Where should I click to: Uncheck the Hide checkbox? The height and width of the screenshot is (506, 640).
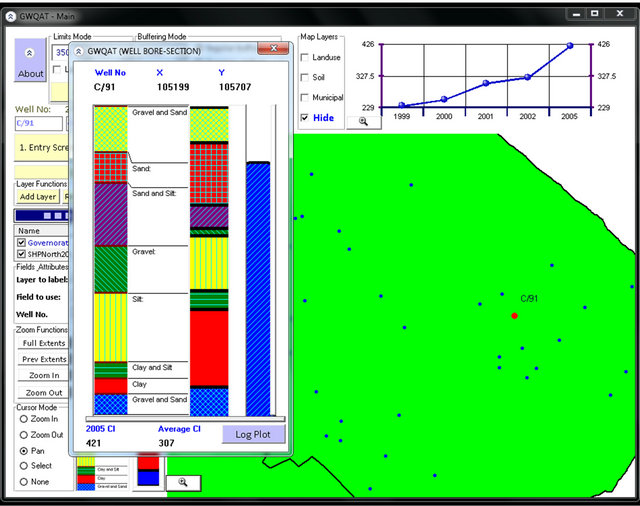(x=306, y=118)
